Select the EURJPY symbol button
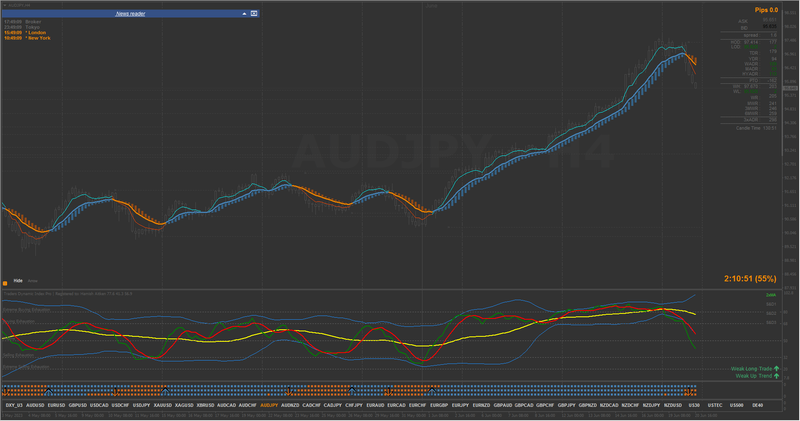The height and width of the screenshot is (421, 800). coord(460,405)
